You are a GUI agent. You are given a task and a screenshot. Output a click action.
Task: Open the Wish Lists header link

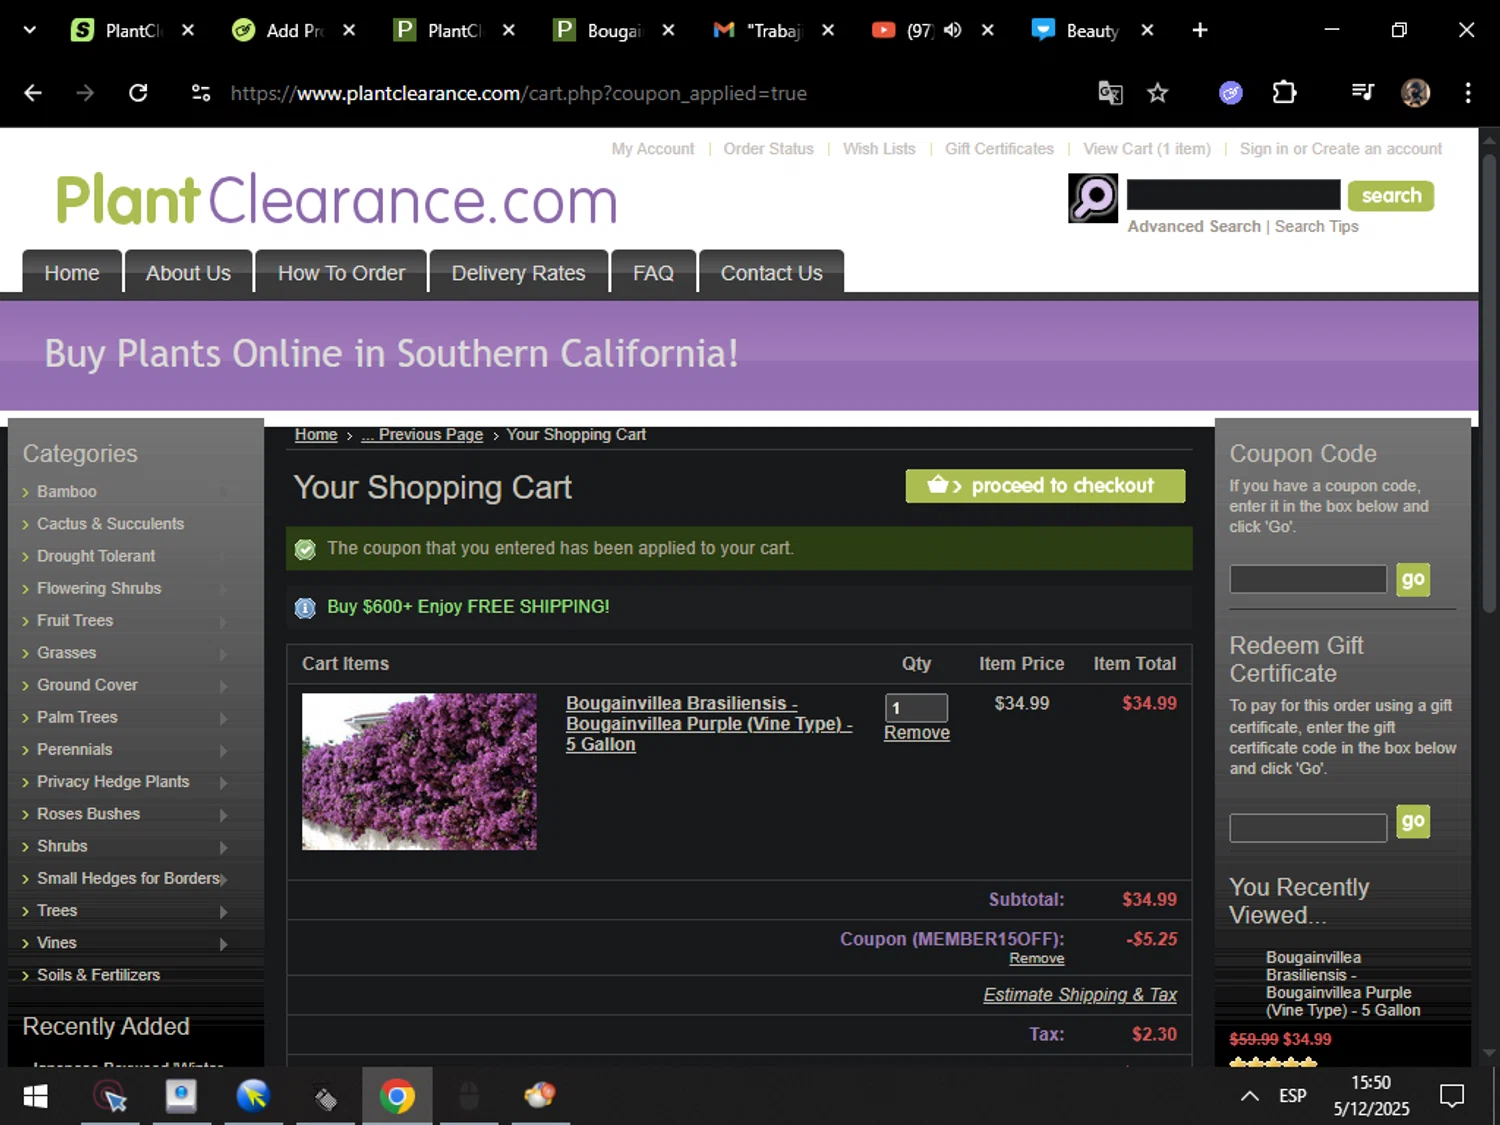(x=879, y=149)
